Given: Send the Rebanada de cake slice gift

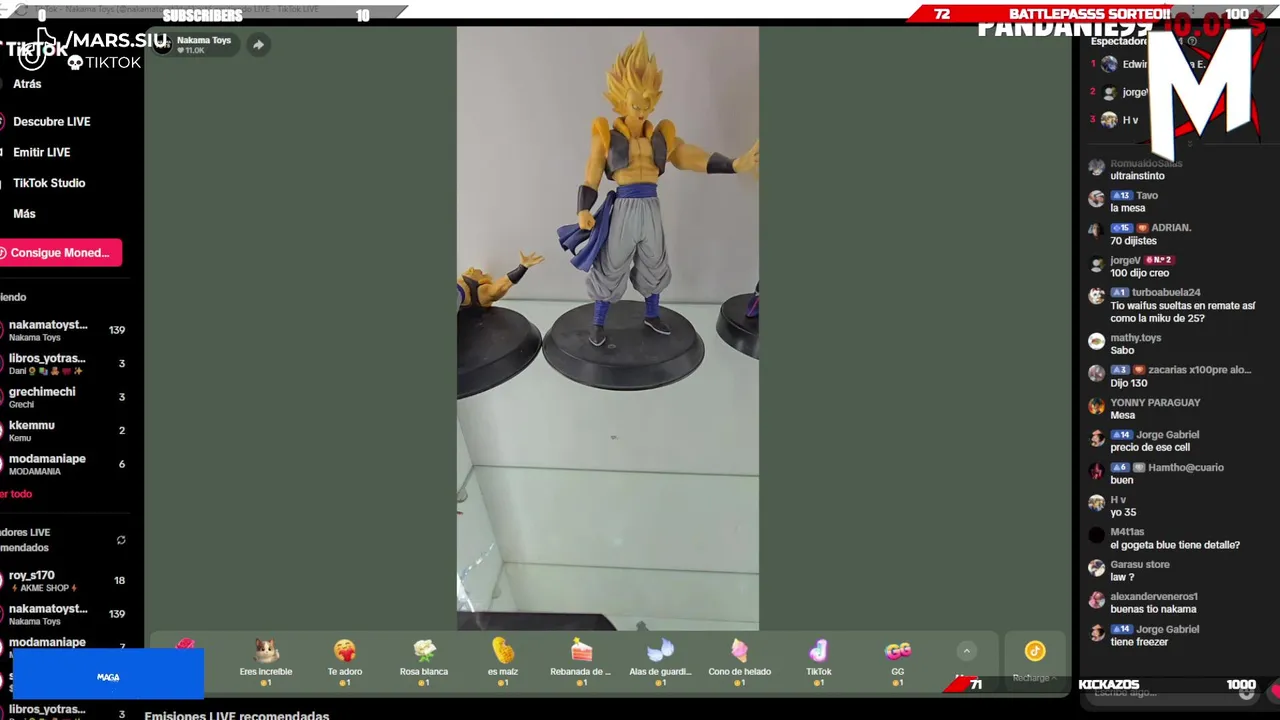Looking at the screenshot, I should tap(581, 661).
